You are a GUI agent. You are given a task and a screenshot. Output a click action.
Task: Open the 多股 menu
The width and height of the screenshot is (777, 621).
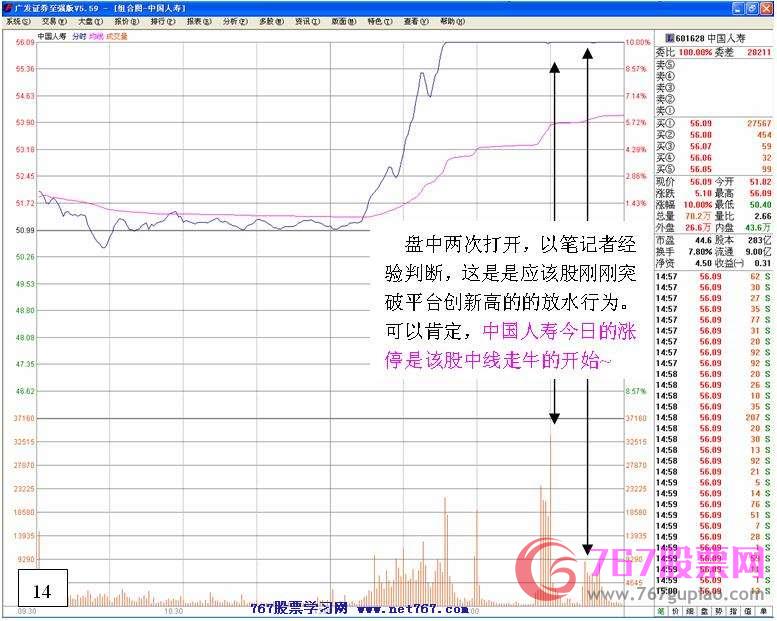(x=272, y=22)
